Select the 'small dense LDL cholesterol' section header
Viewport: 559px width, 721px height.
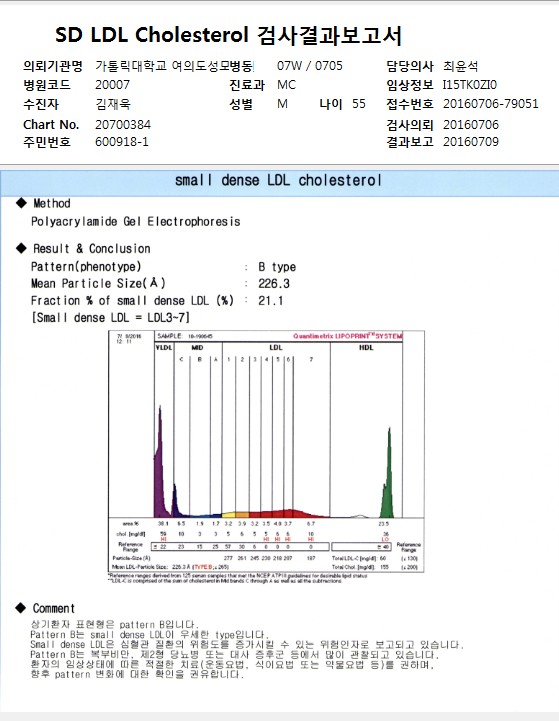point(278,180)
